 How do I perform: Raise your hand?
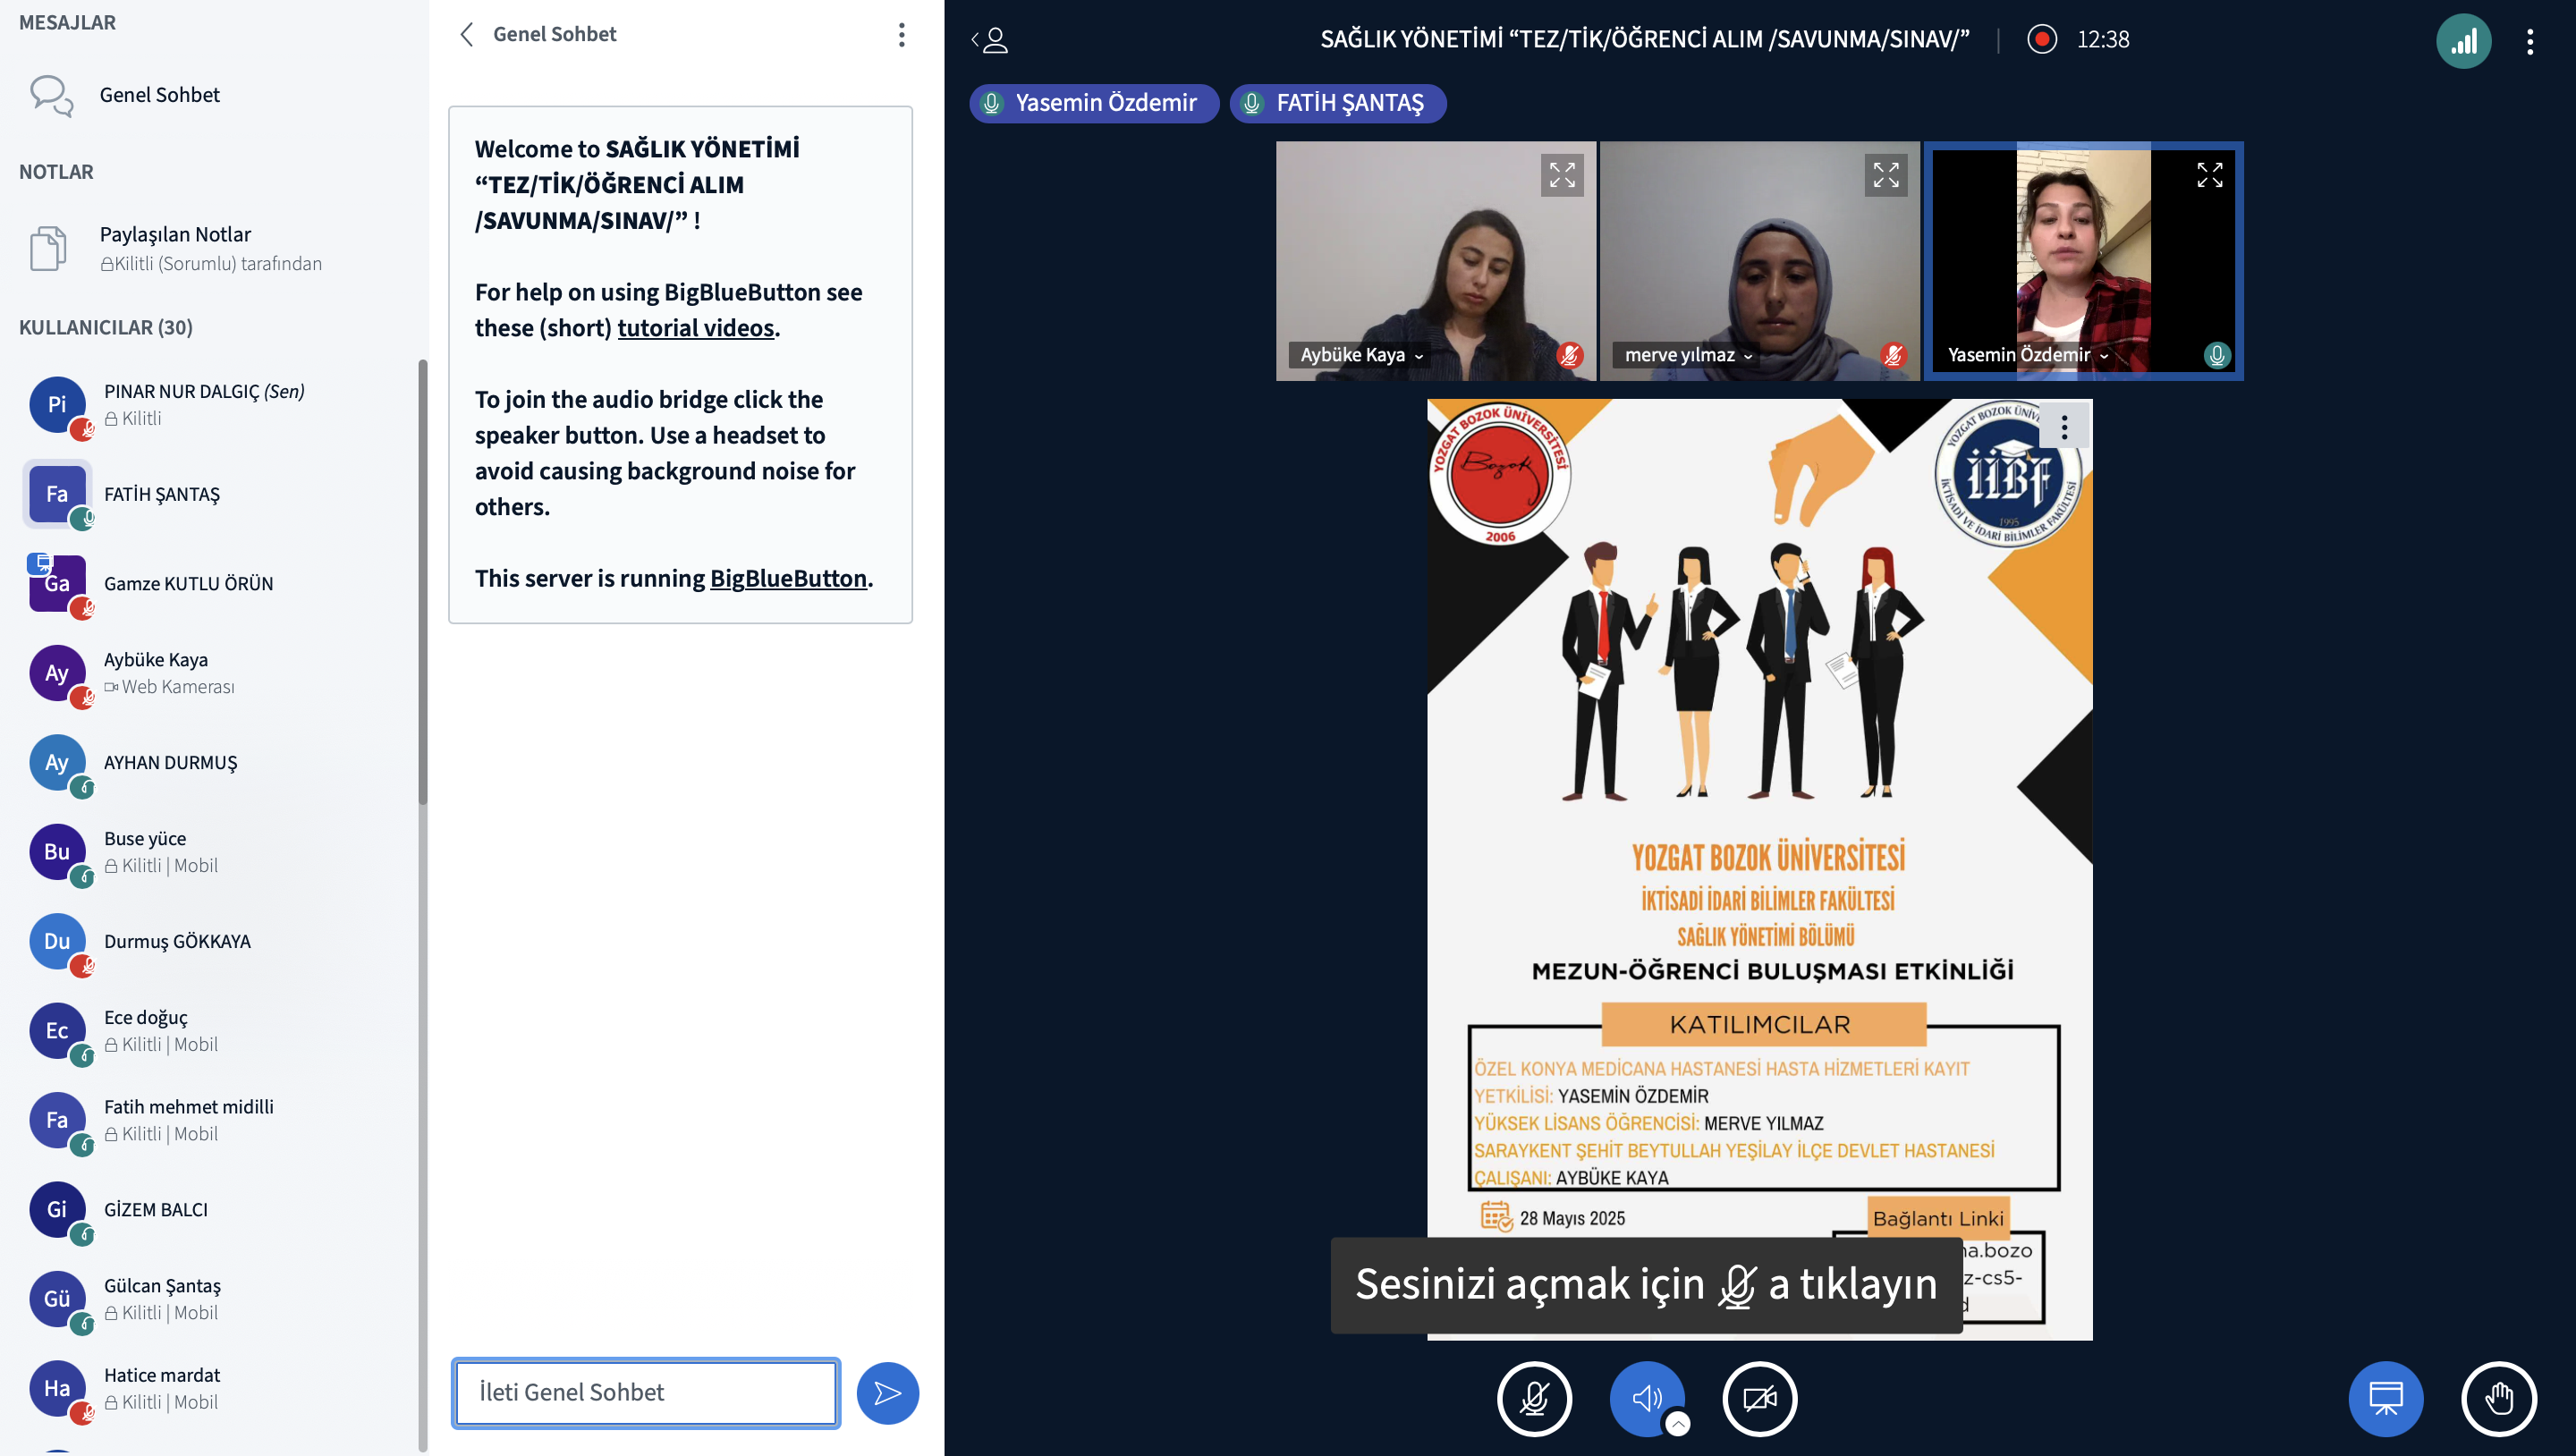coord(2498,1398)
